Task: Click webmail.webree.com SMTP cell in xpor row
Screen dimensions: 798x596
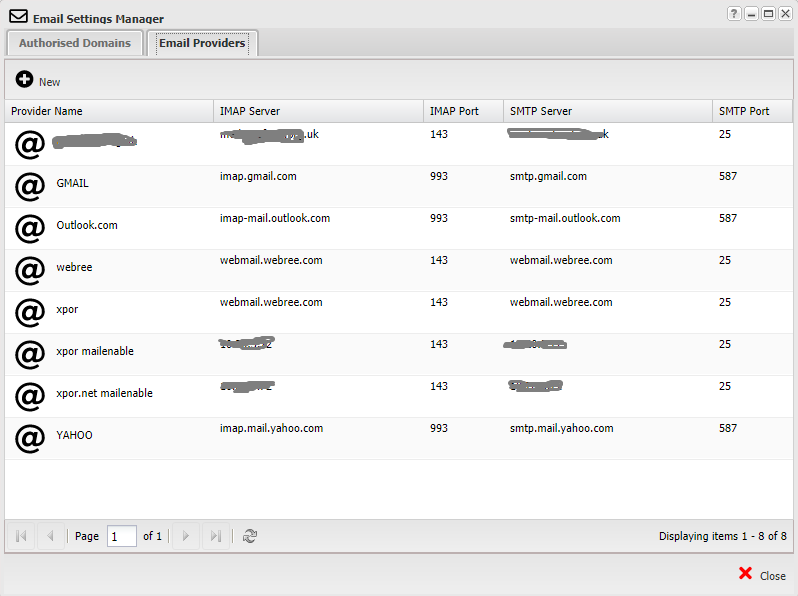Action: tap(561, 302)
